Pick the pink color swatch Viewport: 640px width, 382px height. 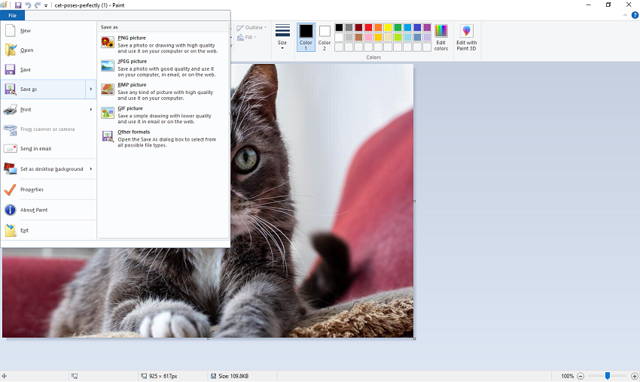(x=369, y=37)
